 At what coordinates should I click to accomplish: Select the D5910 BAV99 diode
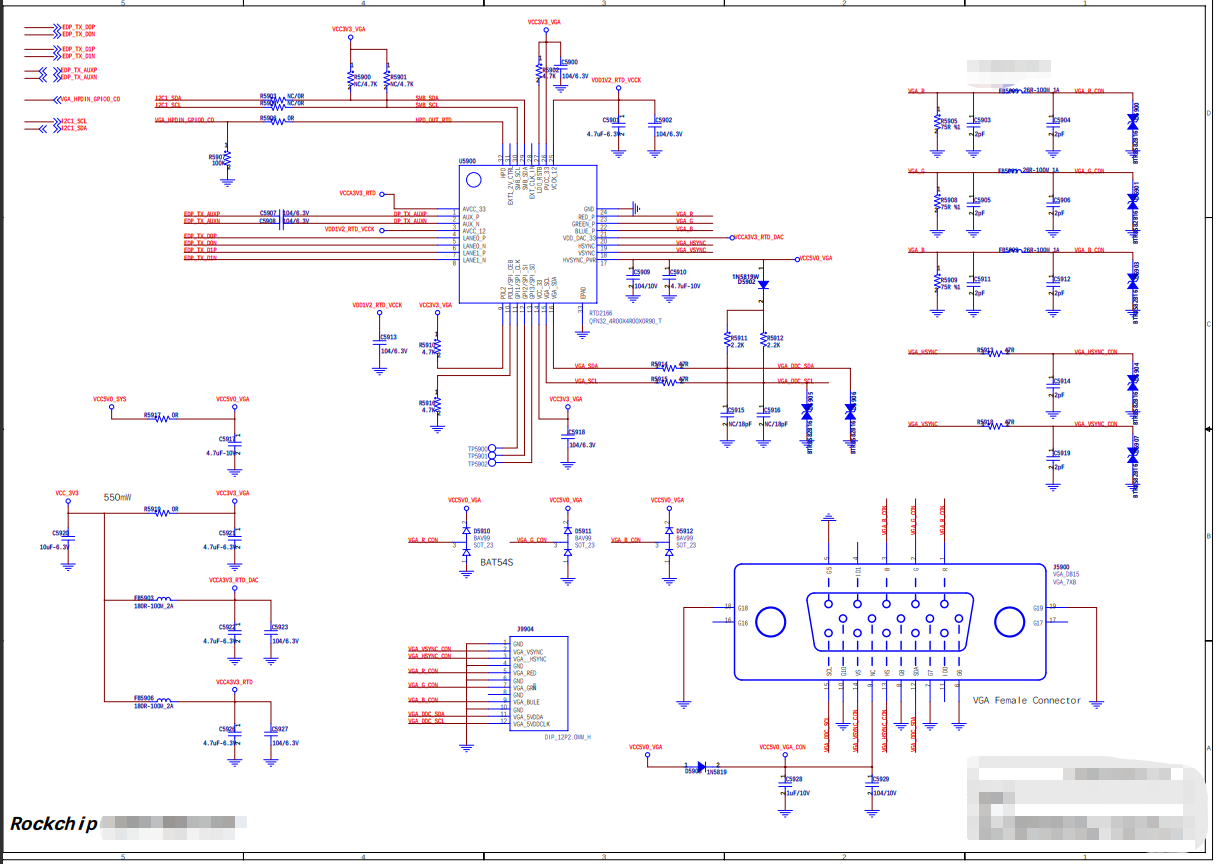[x=466, y=541]
